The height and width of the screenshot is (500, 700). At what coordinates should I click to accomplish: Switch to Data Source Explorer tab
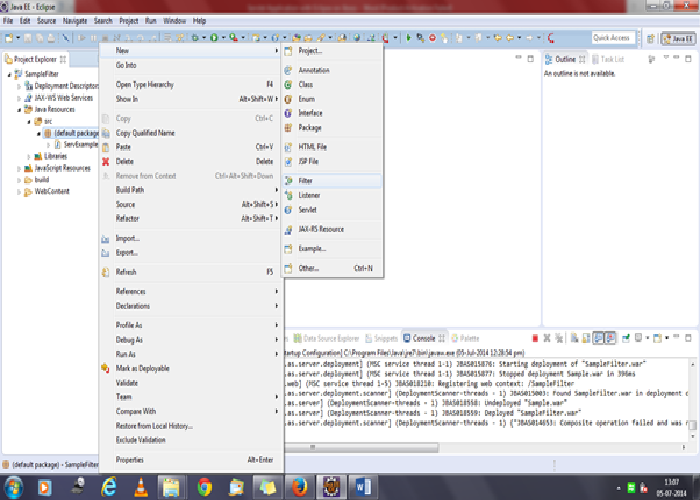(x=326, y=338)
